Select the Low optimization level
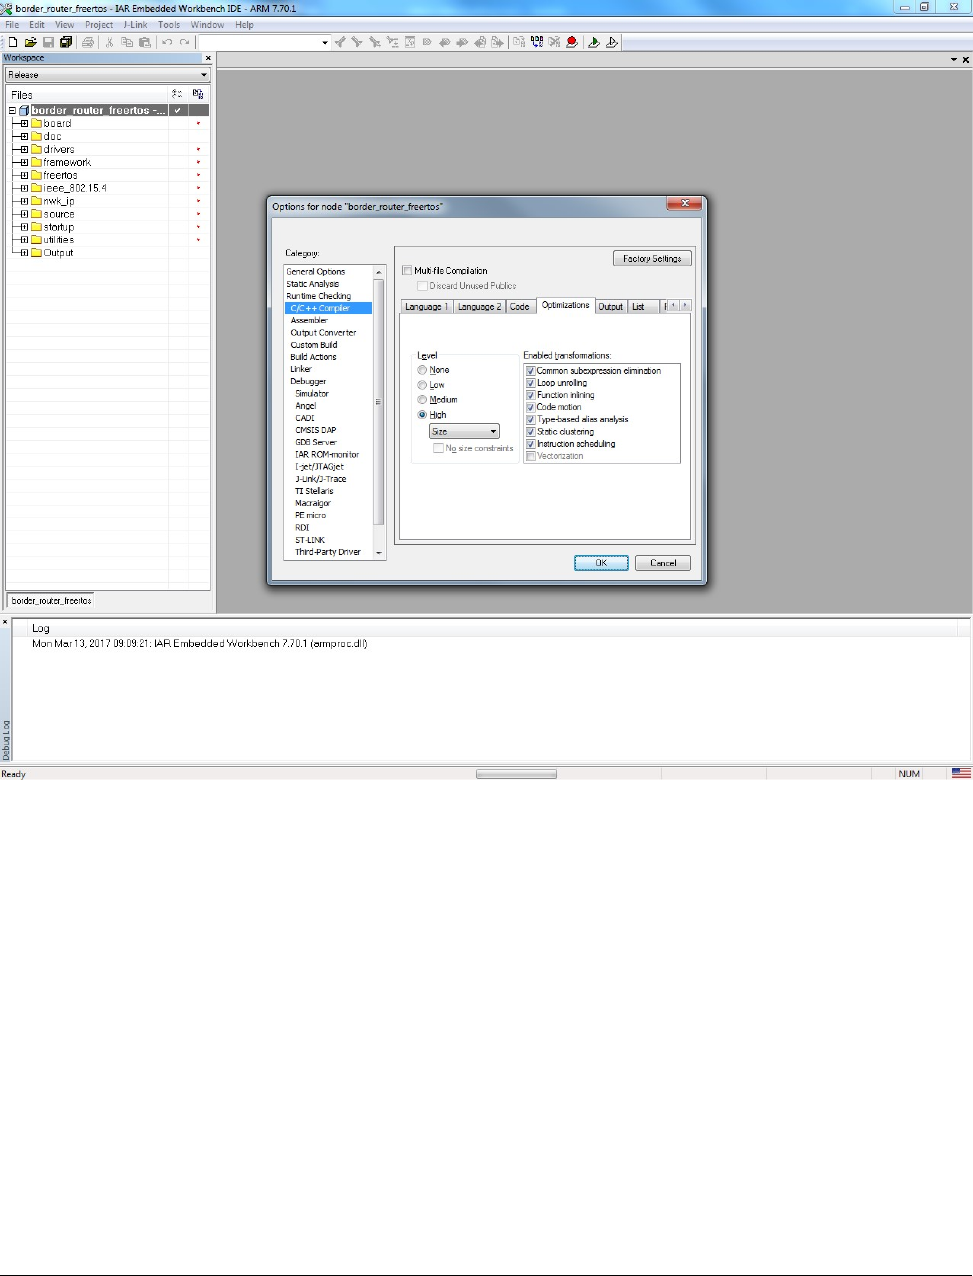The height and width of the screenshot is (1276, 973). click(x=422, y=385)
